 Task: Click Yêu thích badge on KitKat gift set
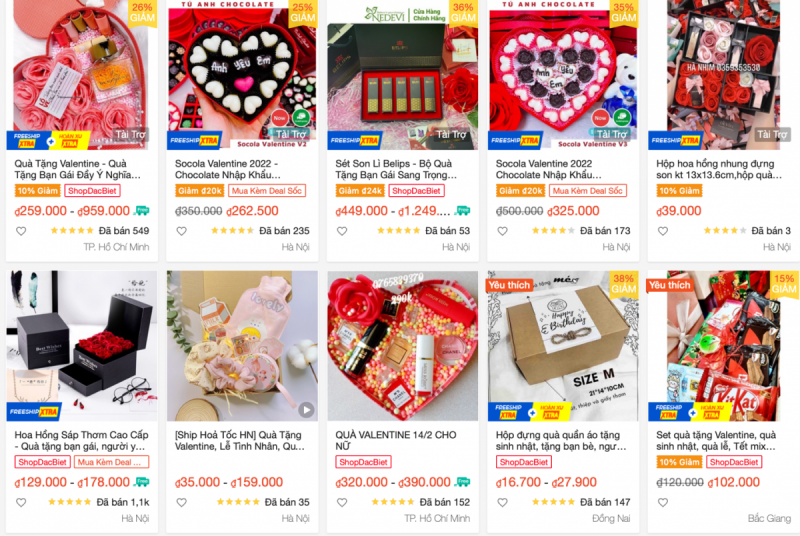pos(669,285)
